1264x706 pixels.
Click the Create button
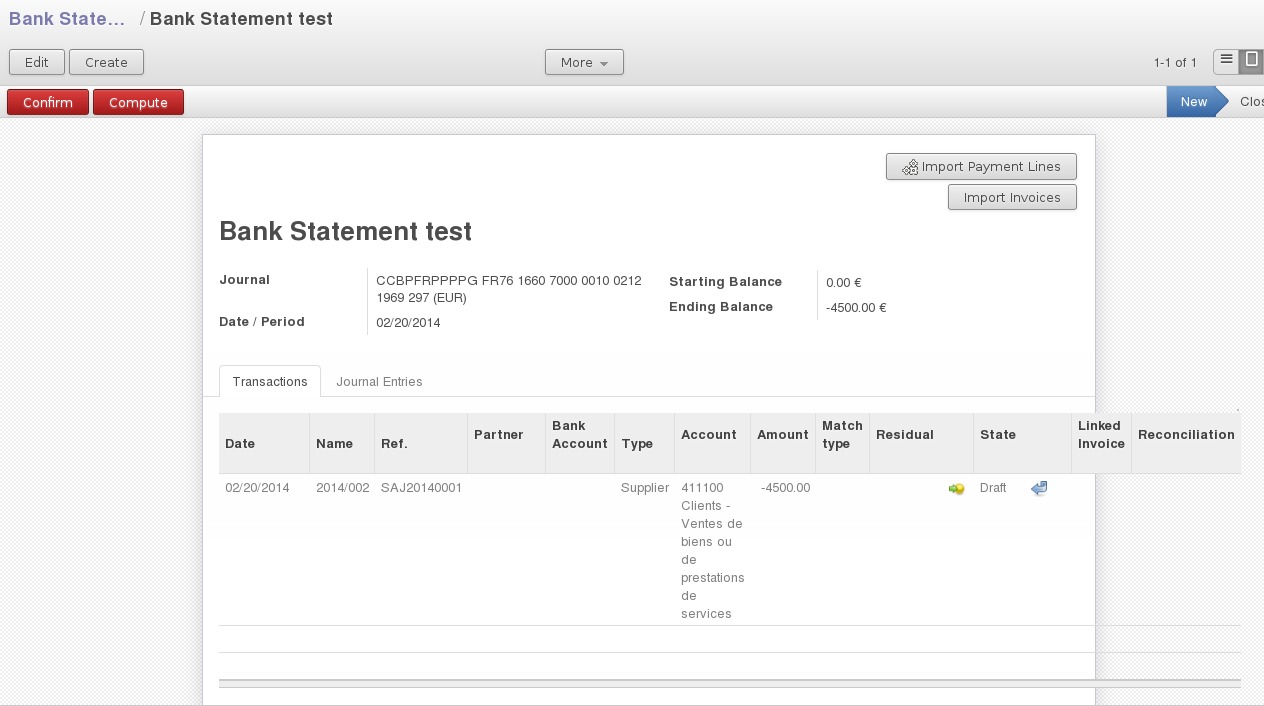point(106,62)
